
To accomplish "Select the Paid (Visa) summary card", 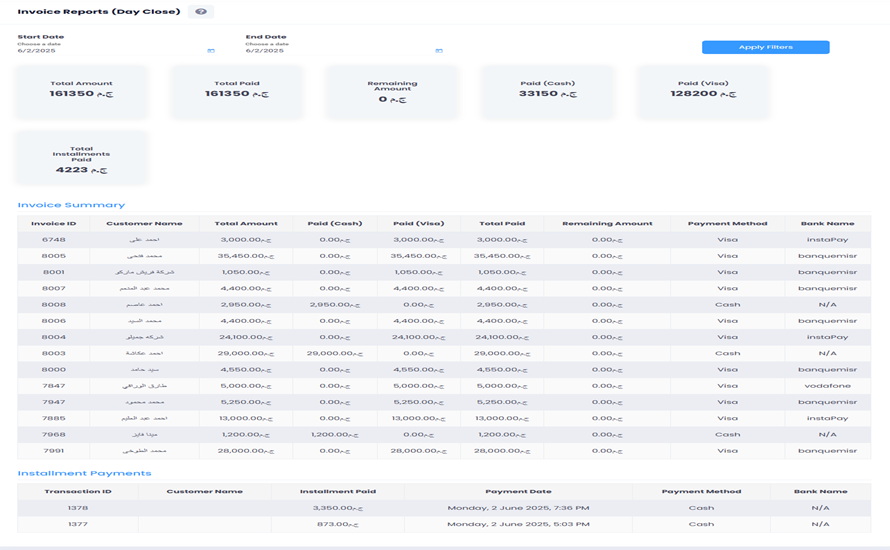I will tap(703, 92).
